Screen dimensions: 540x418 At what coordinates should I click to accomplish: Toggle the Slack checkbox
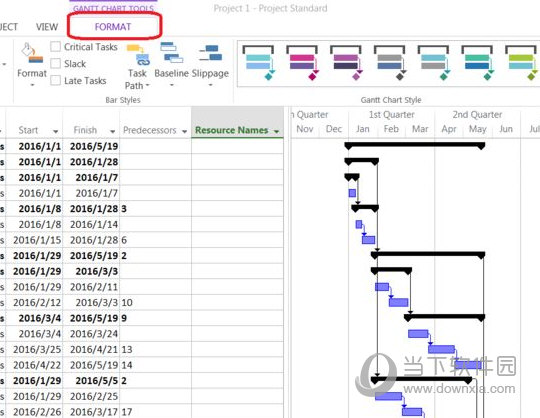coord(55,63)
